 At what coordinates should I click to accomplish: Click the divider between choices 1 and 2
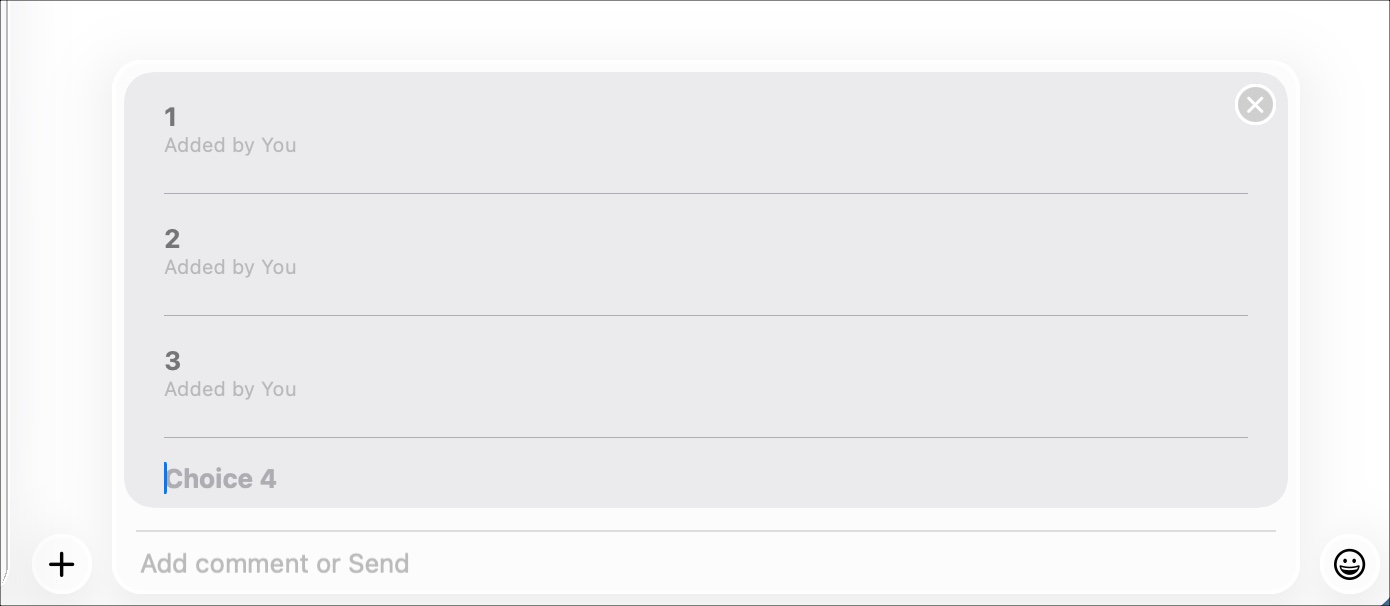(705, 193)
